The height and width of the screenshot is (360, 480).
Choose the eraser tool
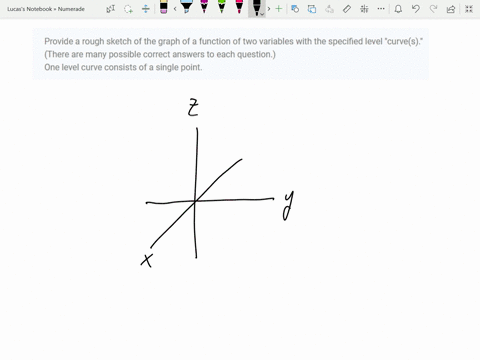click(x=164, y=7)
